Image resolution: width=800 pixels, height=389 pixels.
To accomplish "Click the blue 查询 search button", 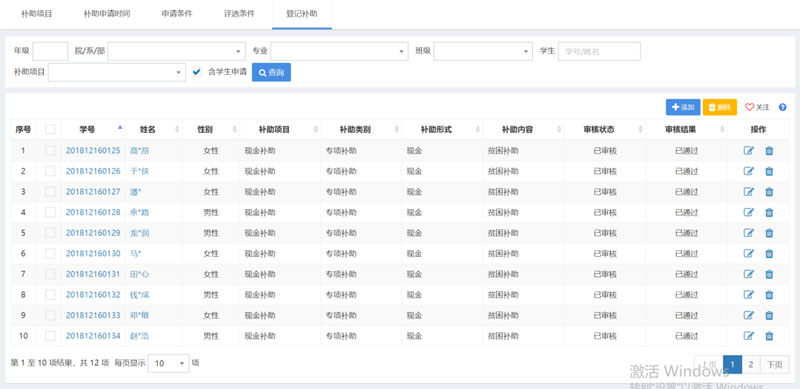I will 271,72.
